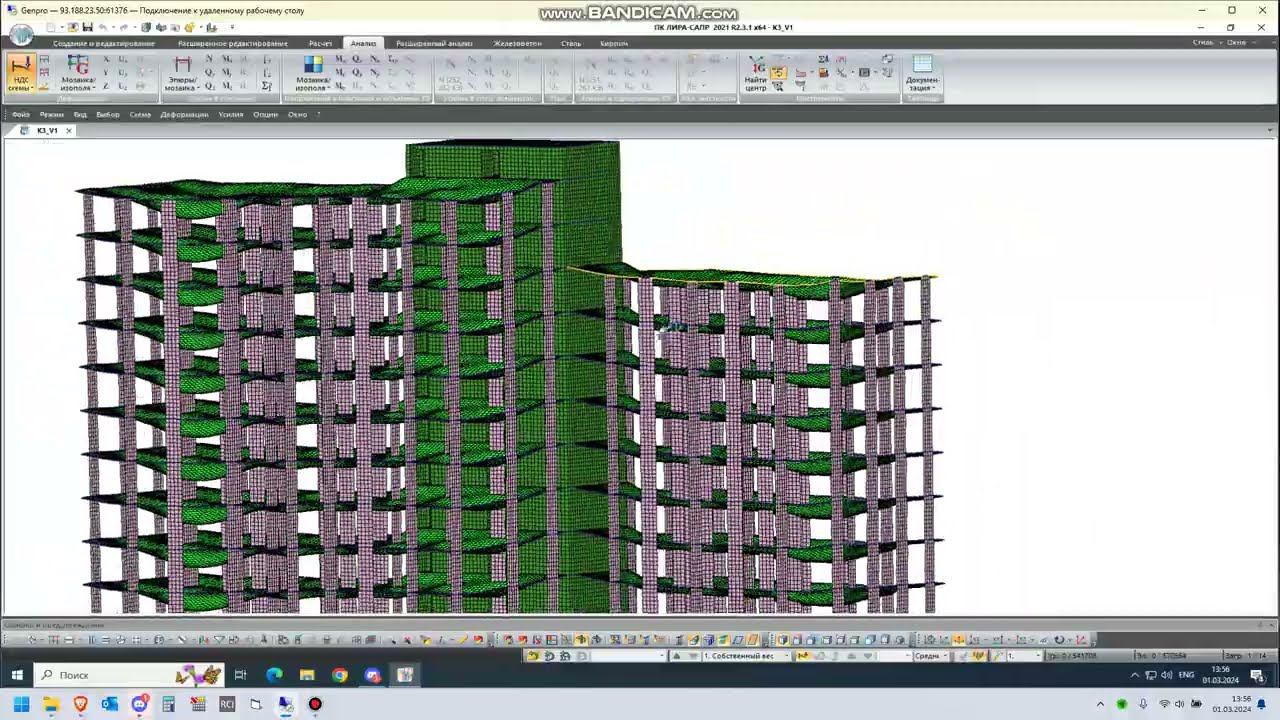
Task: Click the Найти центр tool
Action: (756, 74)
